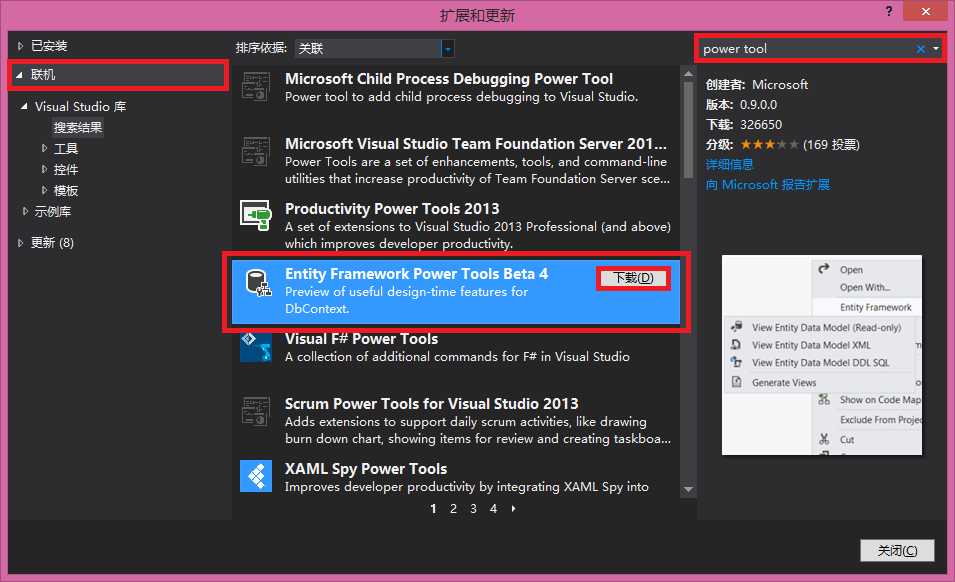
Task: Select 搜索结果 in the tree
Action: tap(78, 127)
